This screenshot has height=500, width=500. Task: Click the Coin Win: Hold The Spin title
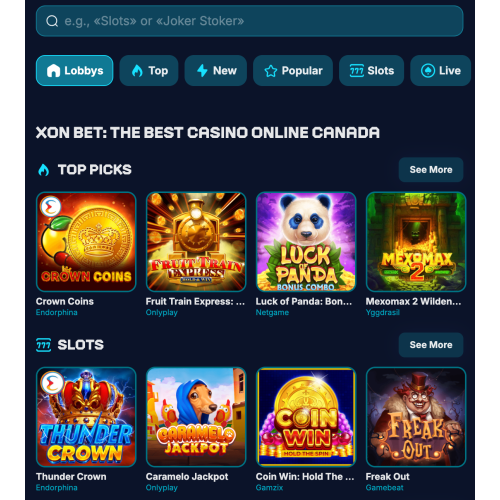[x=305, y=477]
